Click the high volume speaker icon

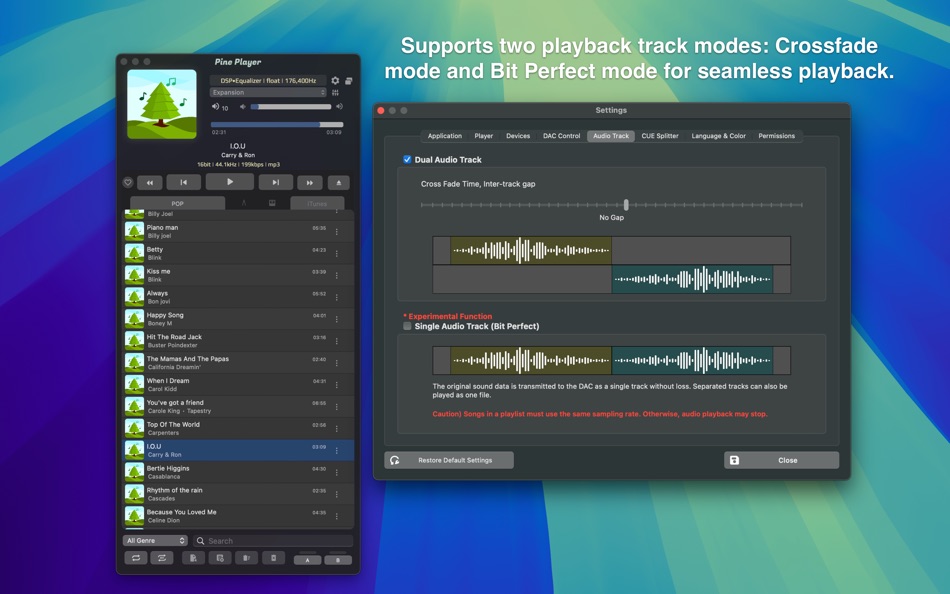coord(339,107)
